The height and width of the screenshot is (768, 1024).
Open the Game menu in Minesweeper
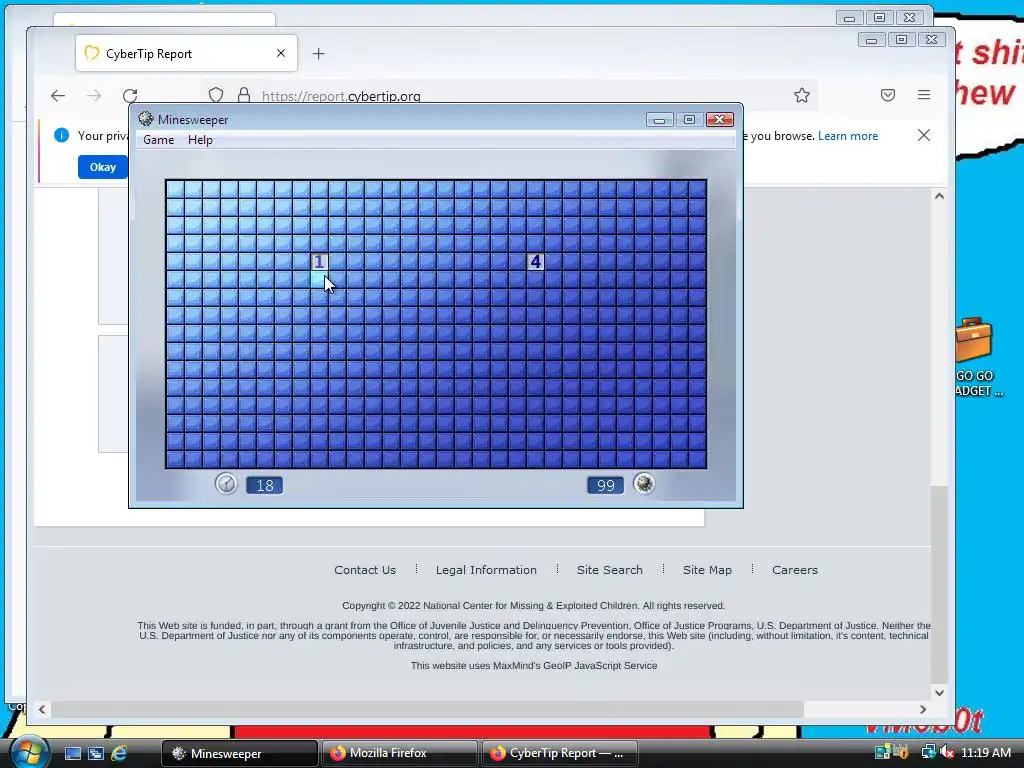coord(159,140)
